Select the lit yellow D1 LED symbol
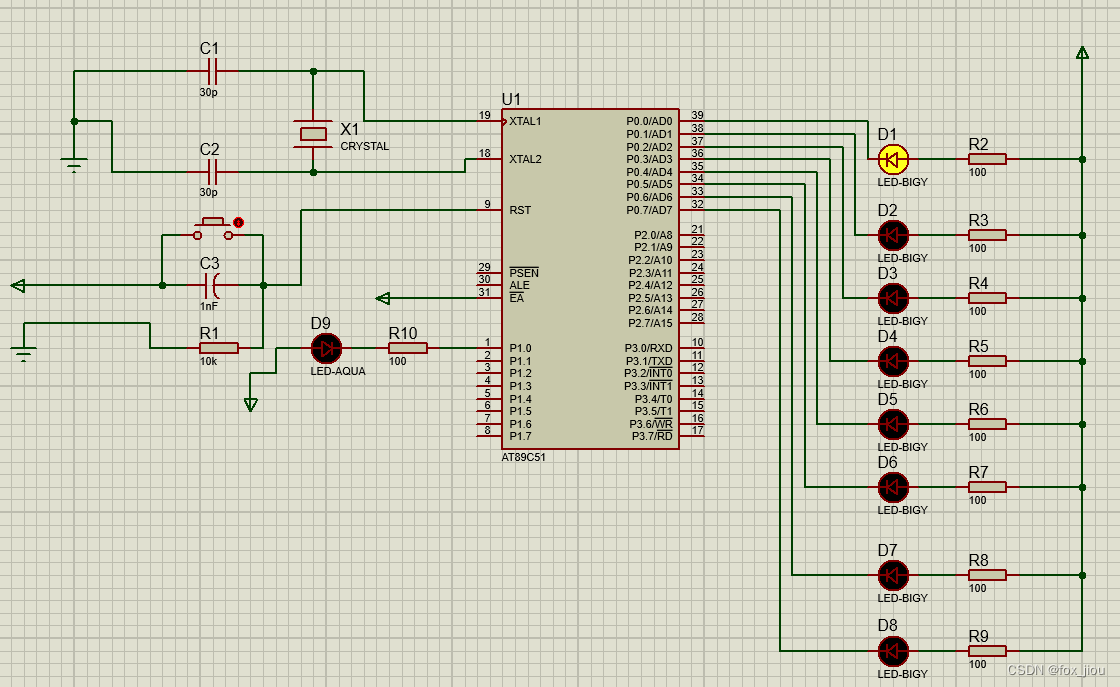 coord(892,159)
